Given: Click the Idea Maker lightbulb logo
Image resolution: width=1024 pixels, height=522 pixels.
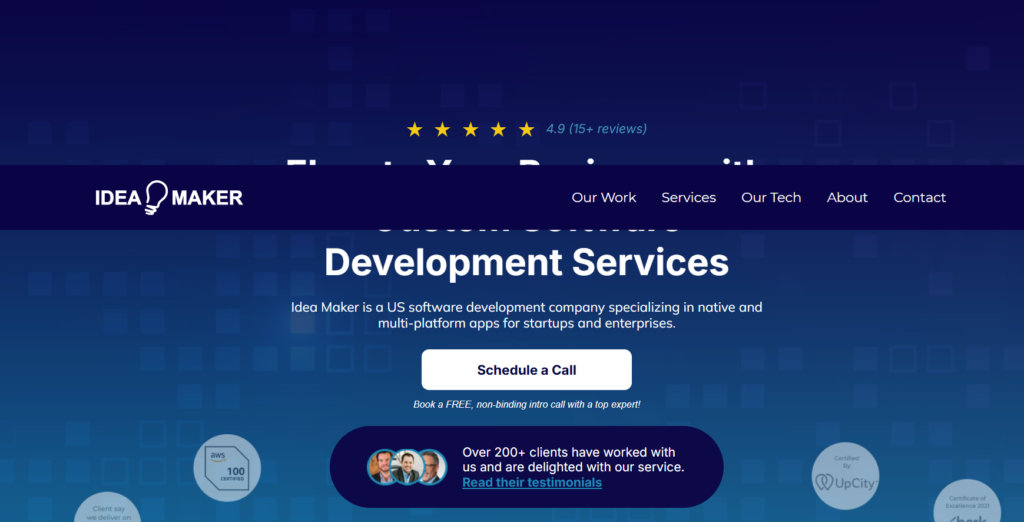Looking at the screenshot, I should click(168, 197).
